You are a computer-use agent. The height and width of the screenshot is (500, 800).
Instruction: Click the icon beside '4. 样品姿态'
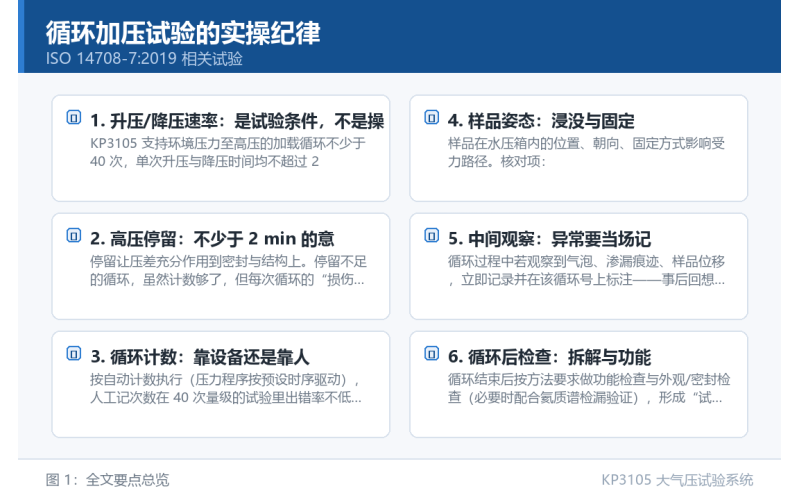(432, 117)
